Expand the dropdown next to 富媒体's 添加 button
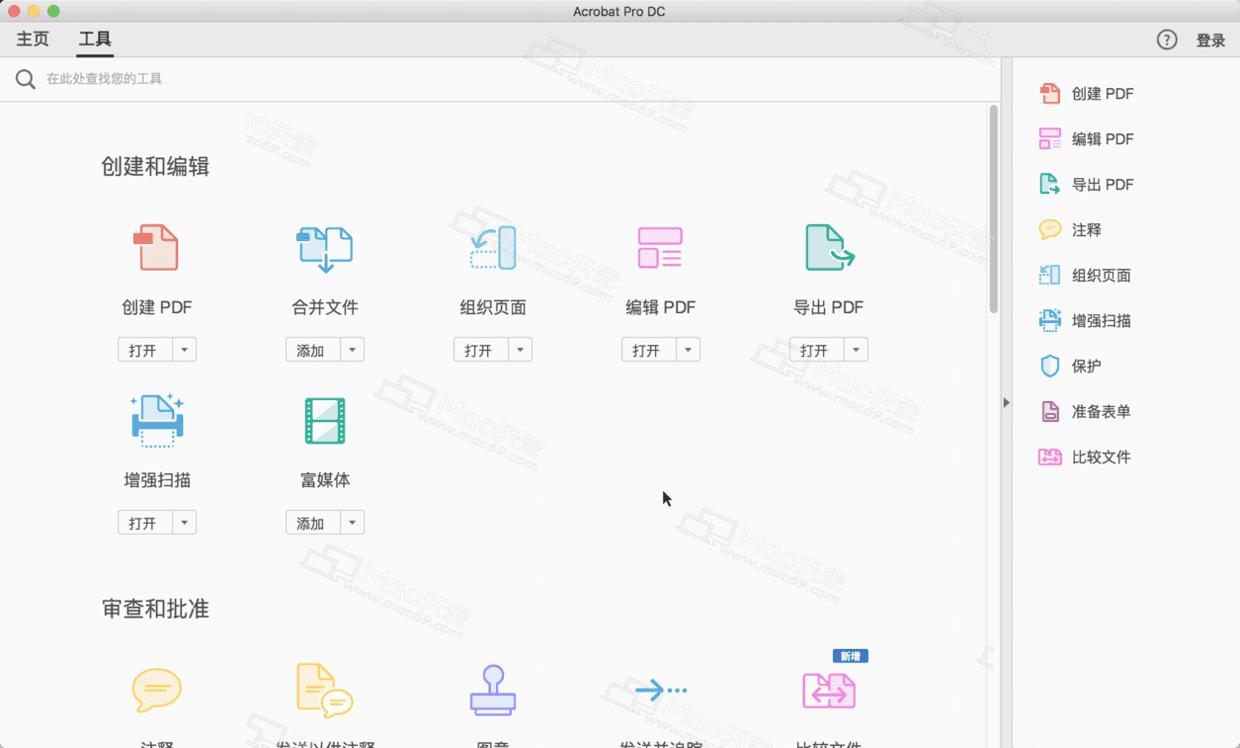The height and width of the screenshot is (748, 1240). [x=351, y=522]
